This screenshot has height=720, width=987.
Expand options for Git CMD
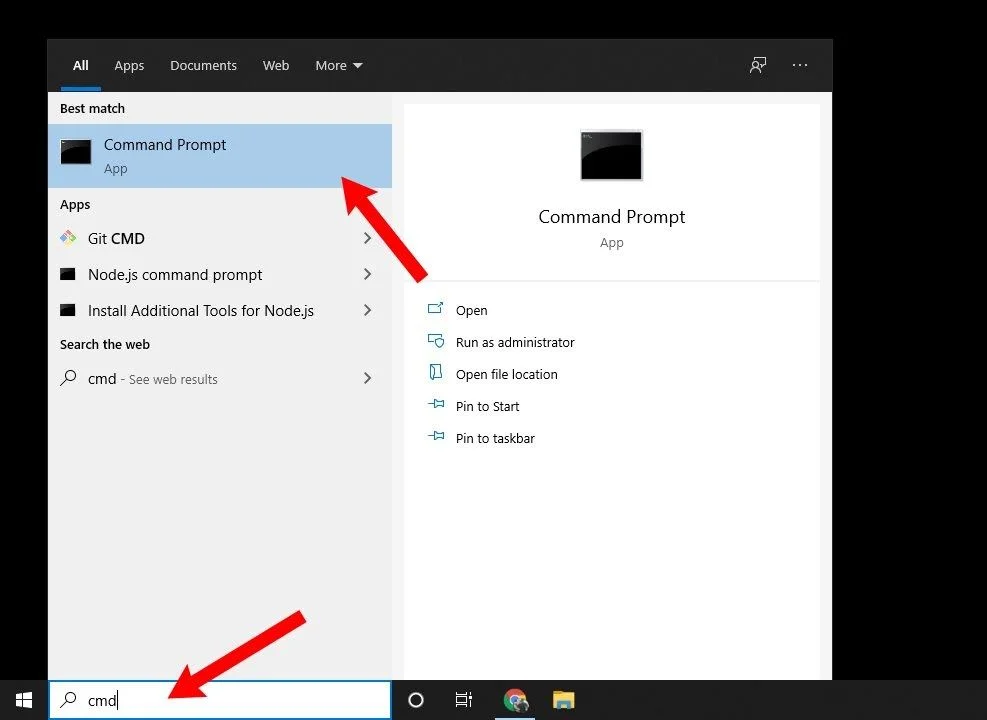[x=368, y=238]
